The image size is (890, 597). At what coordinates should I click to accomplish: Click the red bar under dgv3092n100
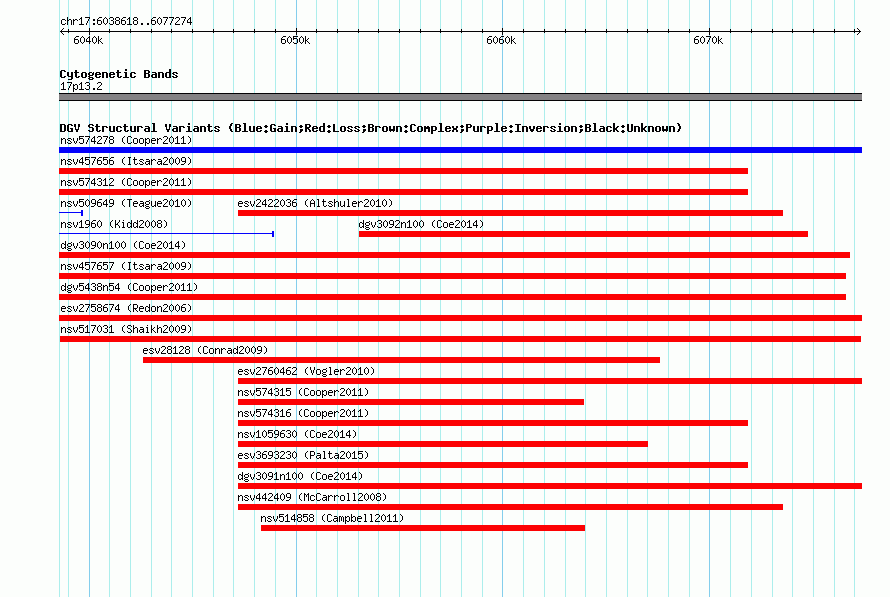(x=583, y=234)
